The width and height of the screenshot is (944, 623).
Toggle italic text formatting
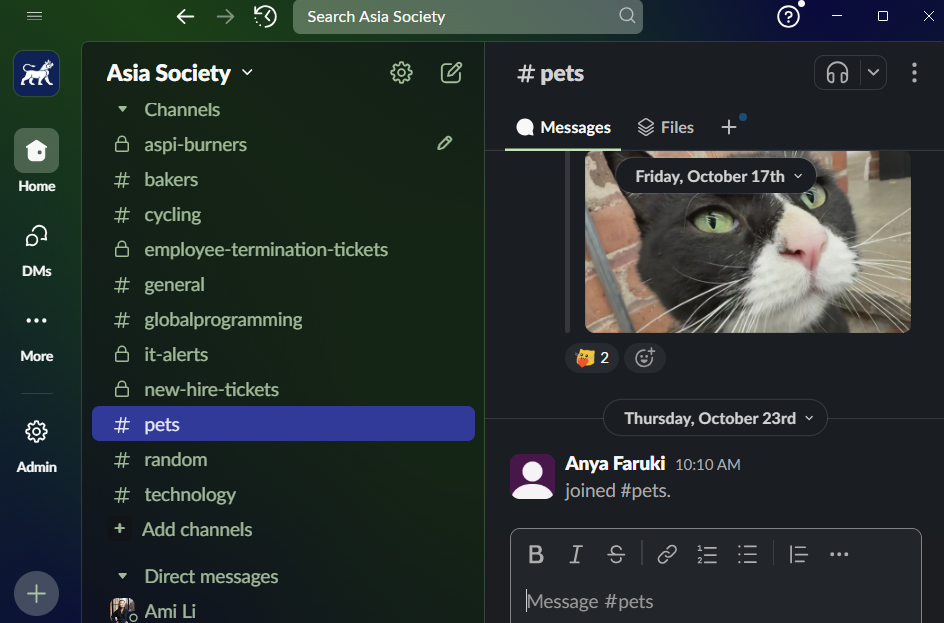pyautogui.click(x=576, y=554)
